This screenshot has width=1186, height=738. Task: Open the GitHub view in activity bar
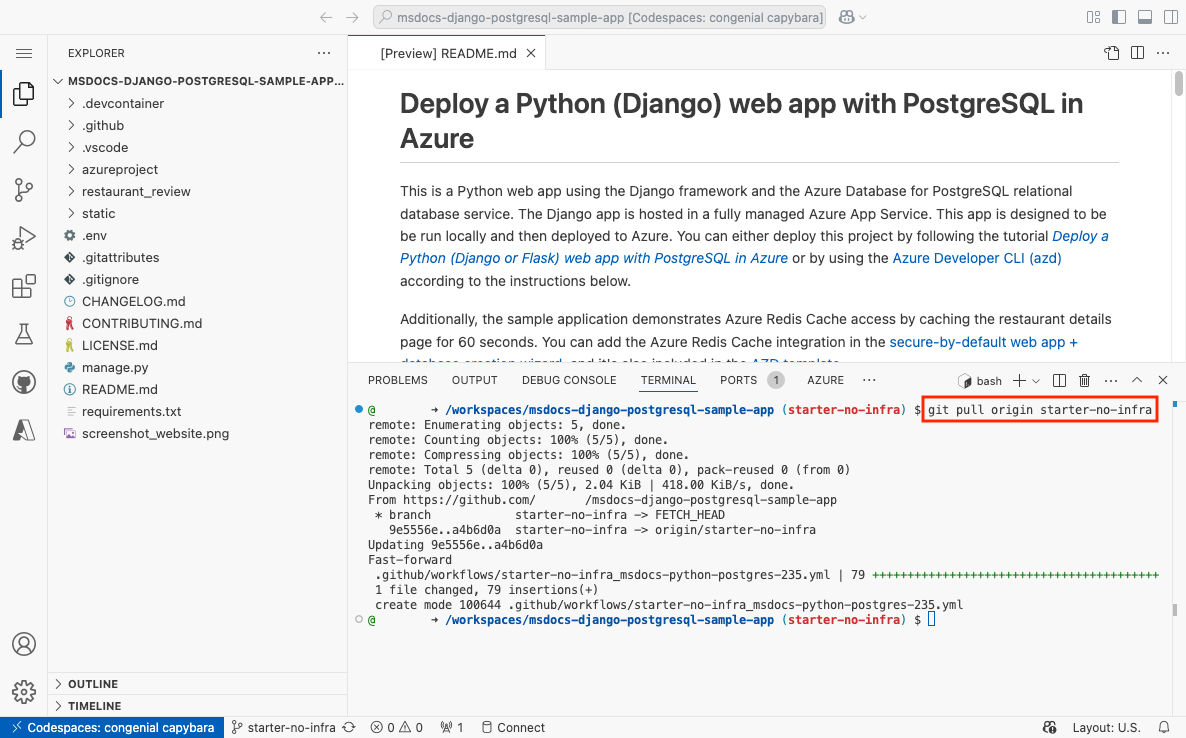click(24, 381)
